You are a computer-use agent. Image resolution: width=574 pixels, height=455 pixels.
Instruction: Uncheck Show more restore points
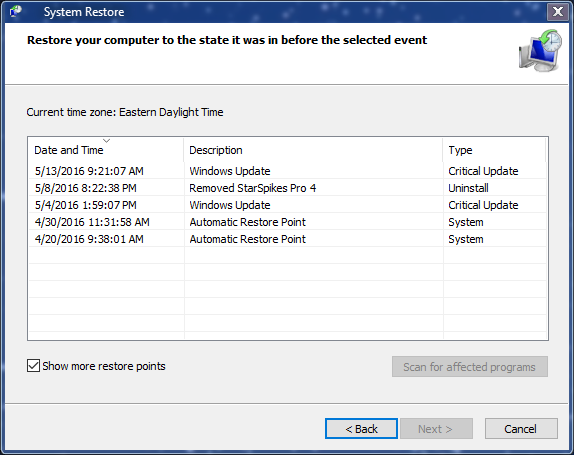pyautogui.click(x=33, y=366)
